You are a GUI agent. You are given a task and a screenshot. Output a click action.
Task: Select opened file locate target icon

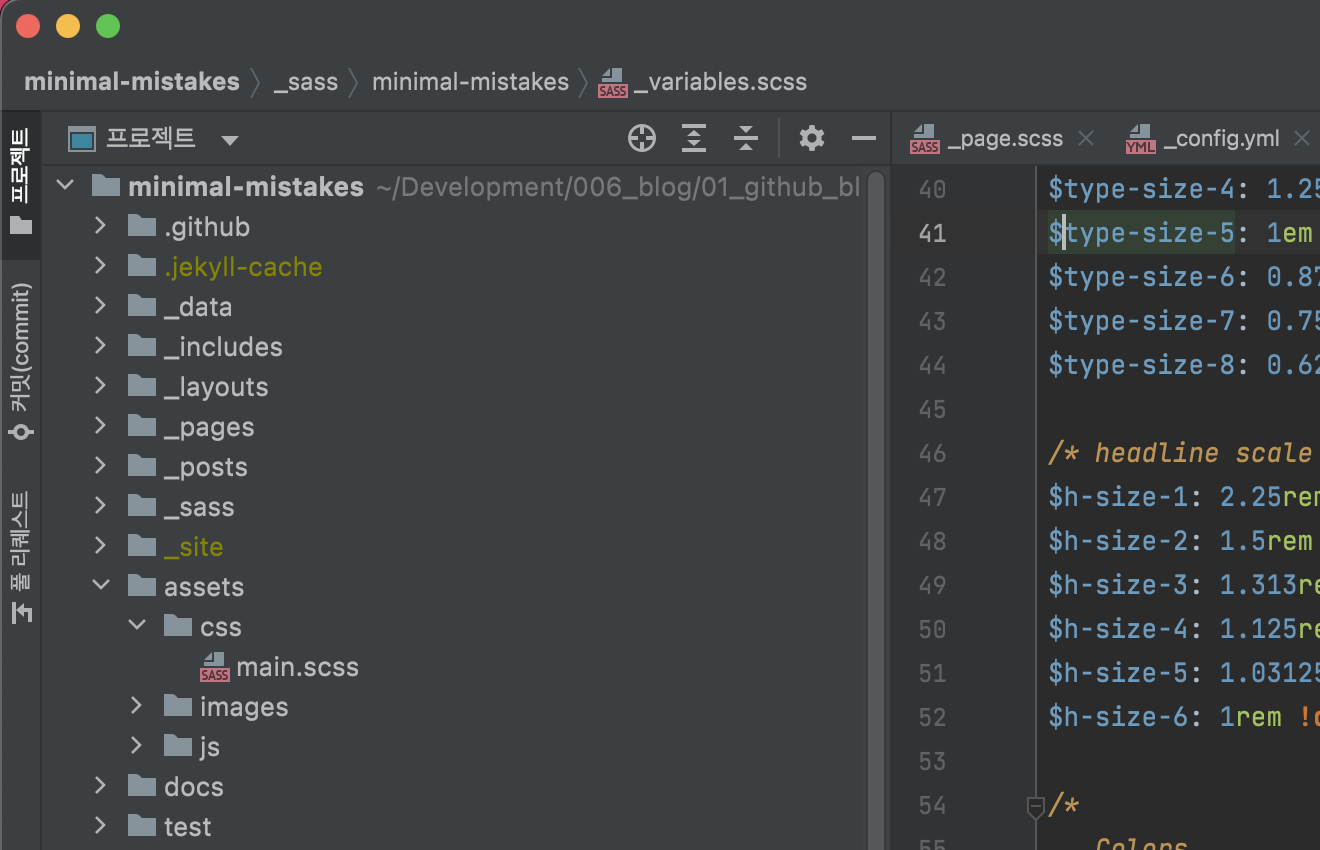point(642,139)
